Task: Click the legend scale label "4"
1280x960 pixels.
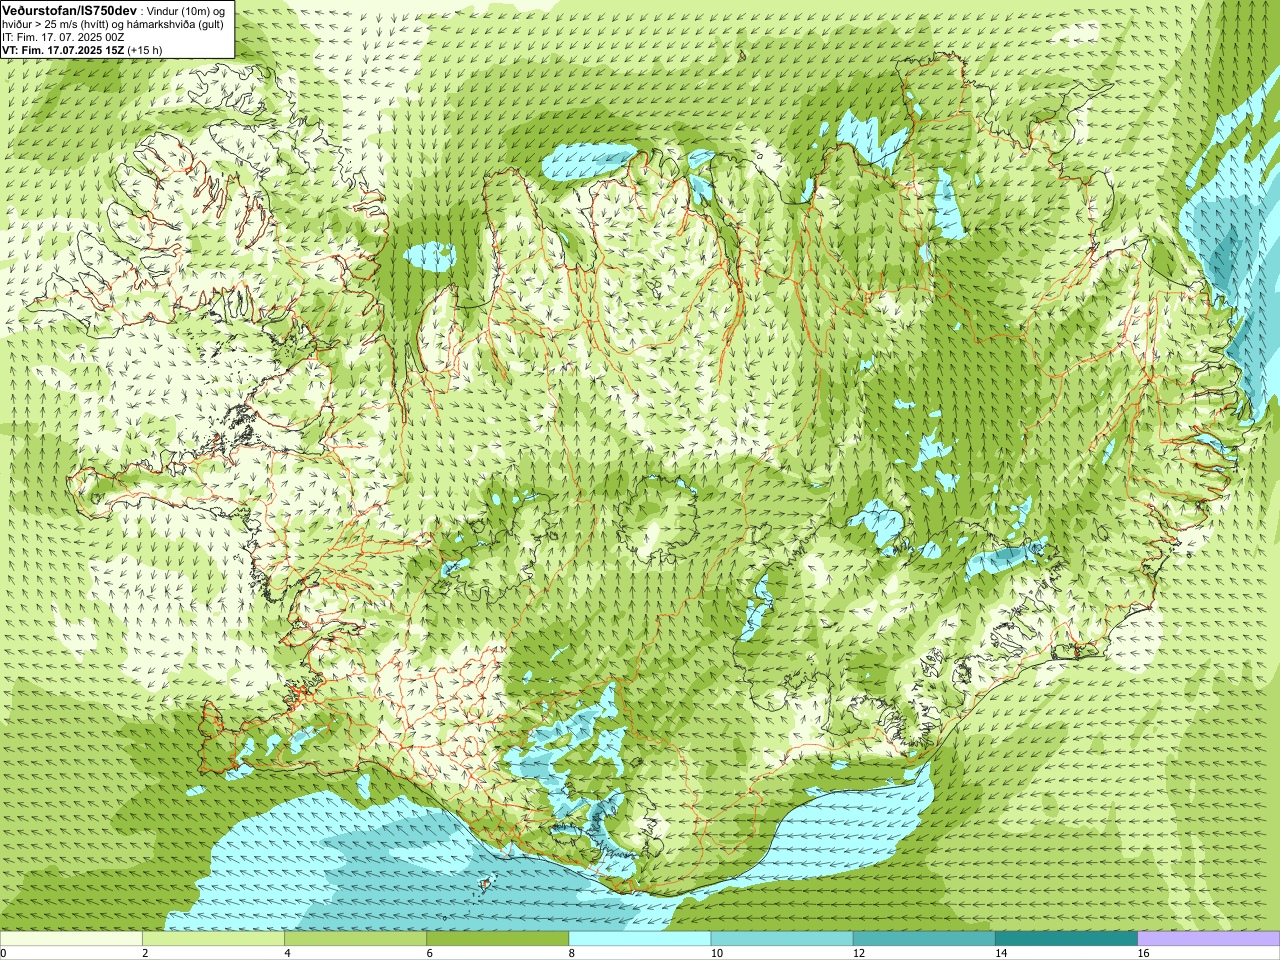Action: tap(287, 953)
